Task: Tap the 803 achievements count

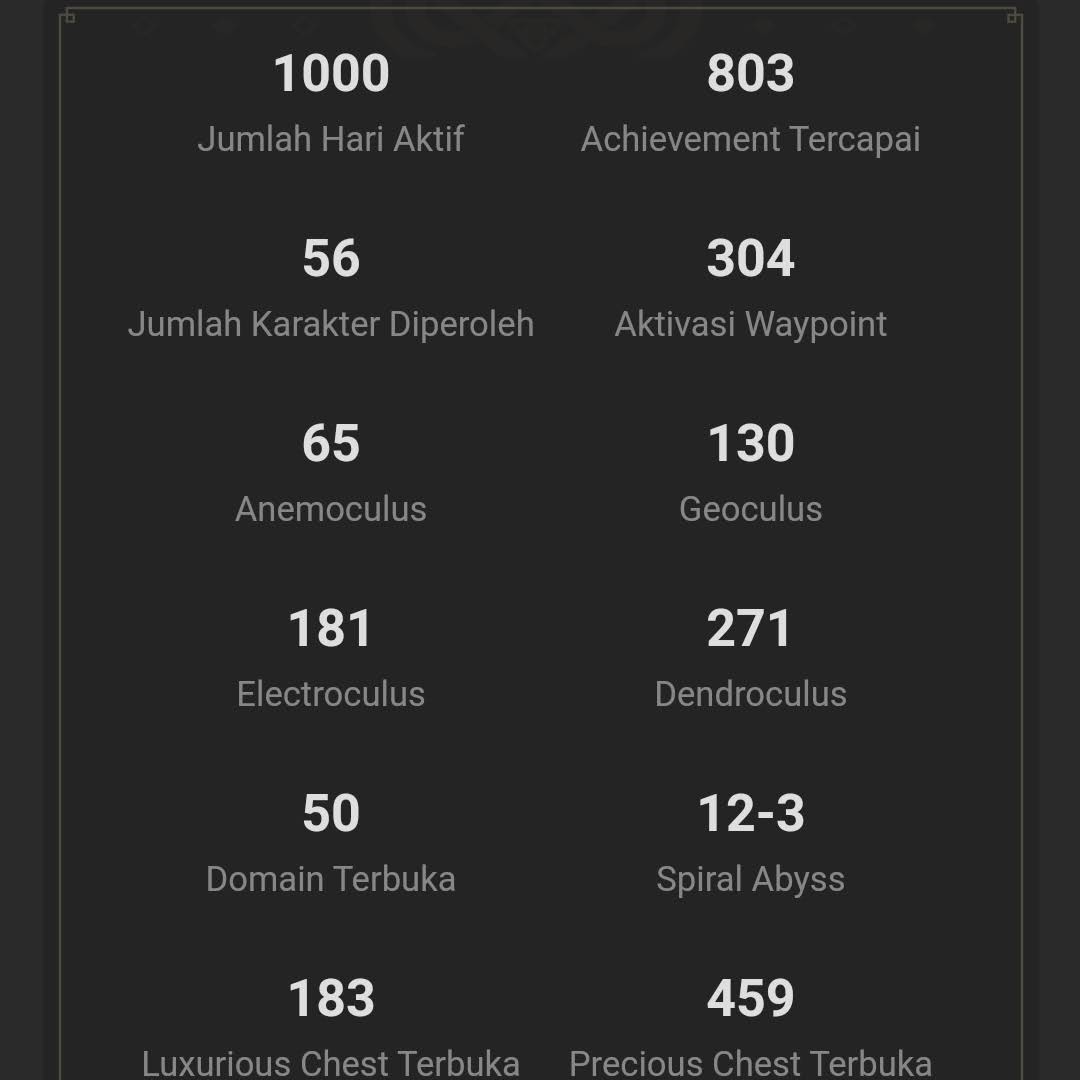Action: [x=750, y=74]
